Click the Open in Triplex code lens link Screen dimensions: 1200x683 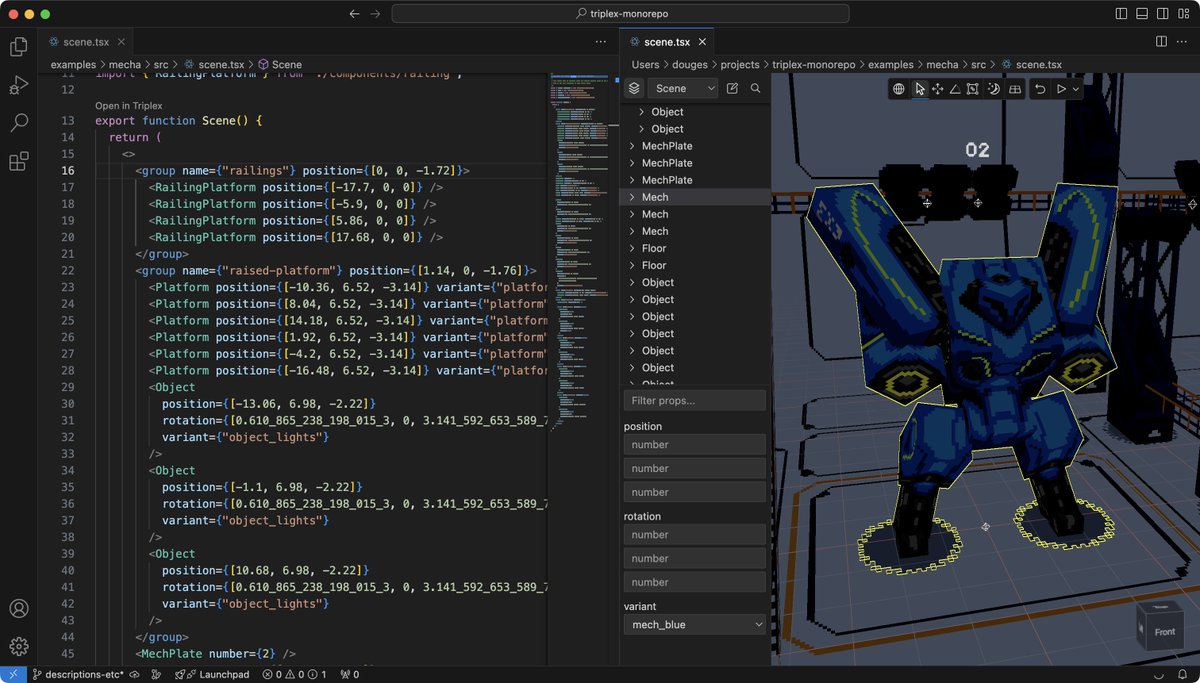(129, 105)
